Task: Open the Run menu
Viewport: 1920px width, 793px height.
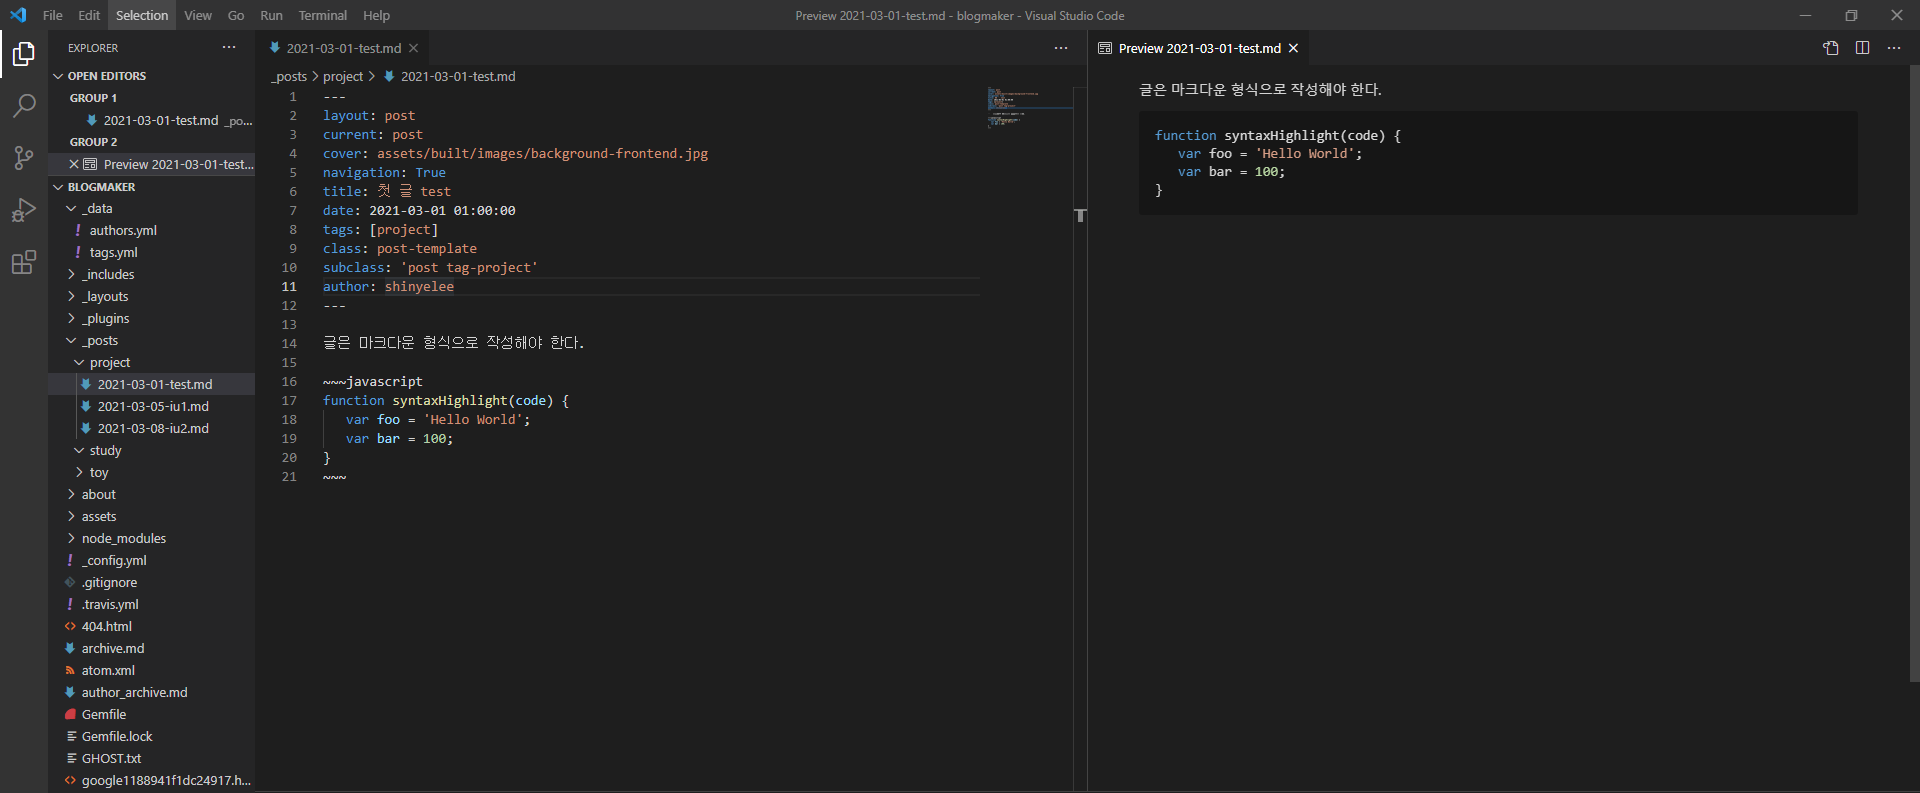Action: [271, 15]
